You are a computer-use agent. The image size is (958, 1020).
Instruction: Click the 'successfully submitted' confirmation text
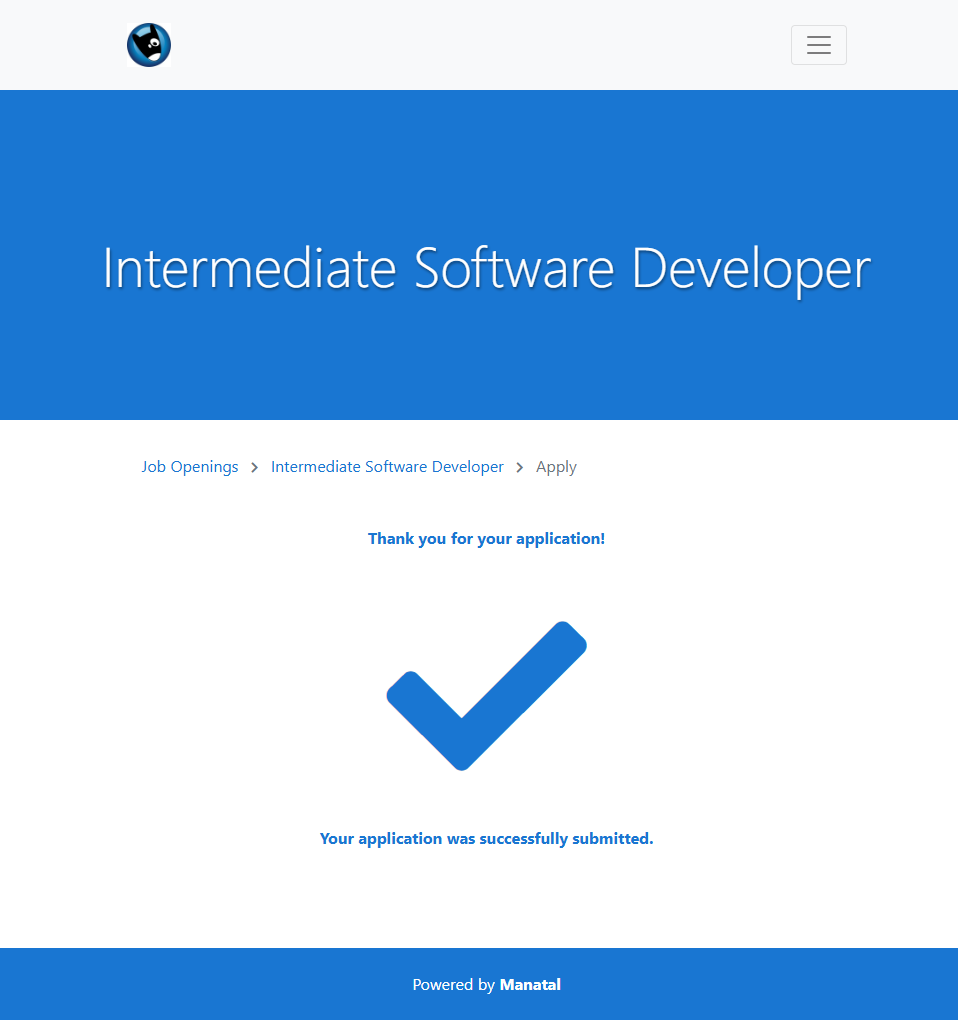coord(486,839)
